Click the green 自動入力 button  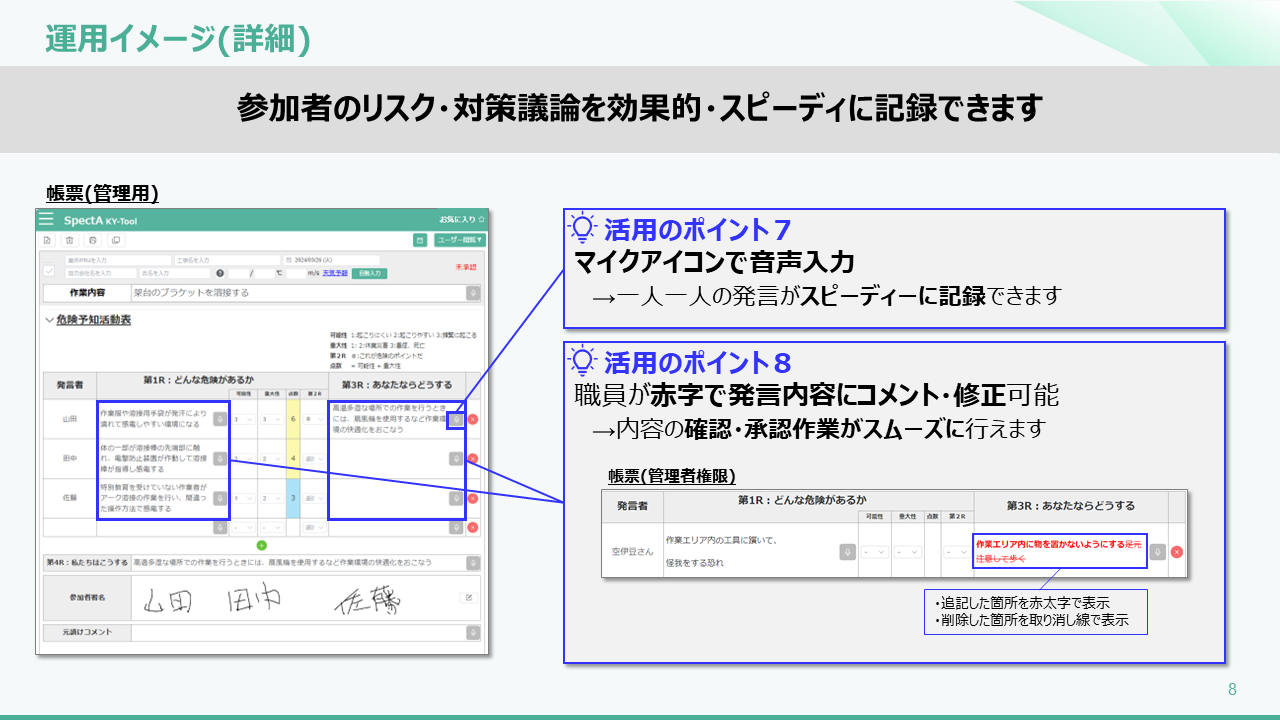pyautogui.click(x=369, y=273)
